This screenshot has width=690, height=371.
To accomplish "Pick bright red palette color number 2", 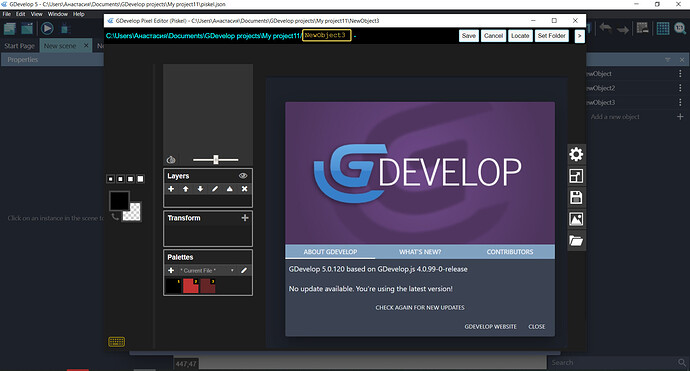I will (x=191, y=286).
